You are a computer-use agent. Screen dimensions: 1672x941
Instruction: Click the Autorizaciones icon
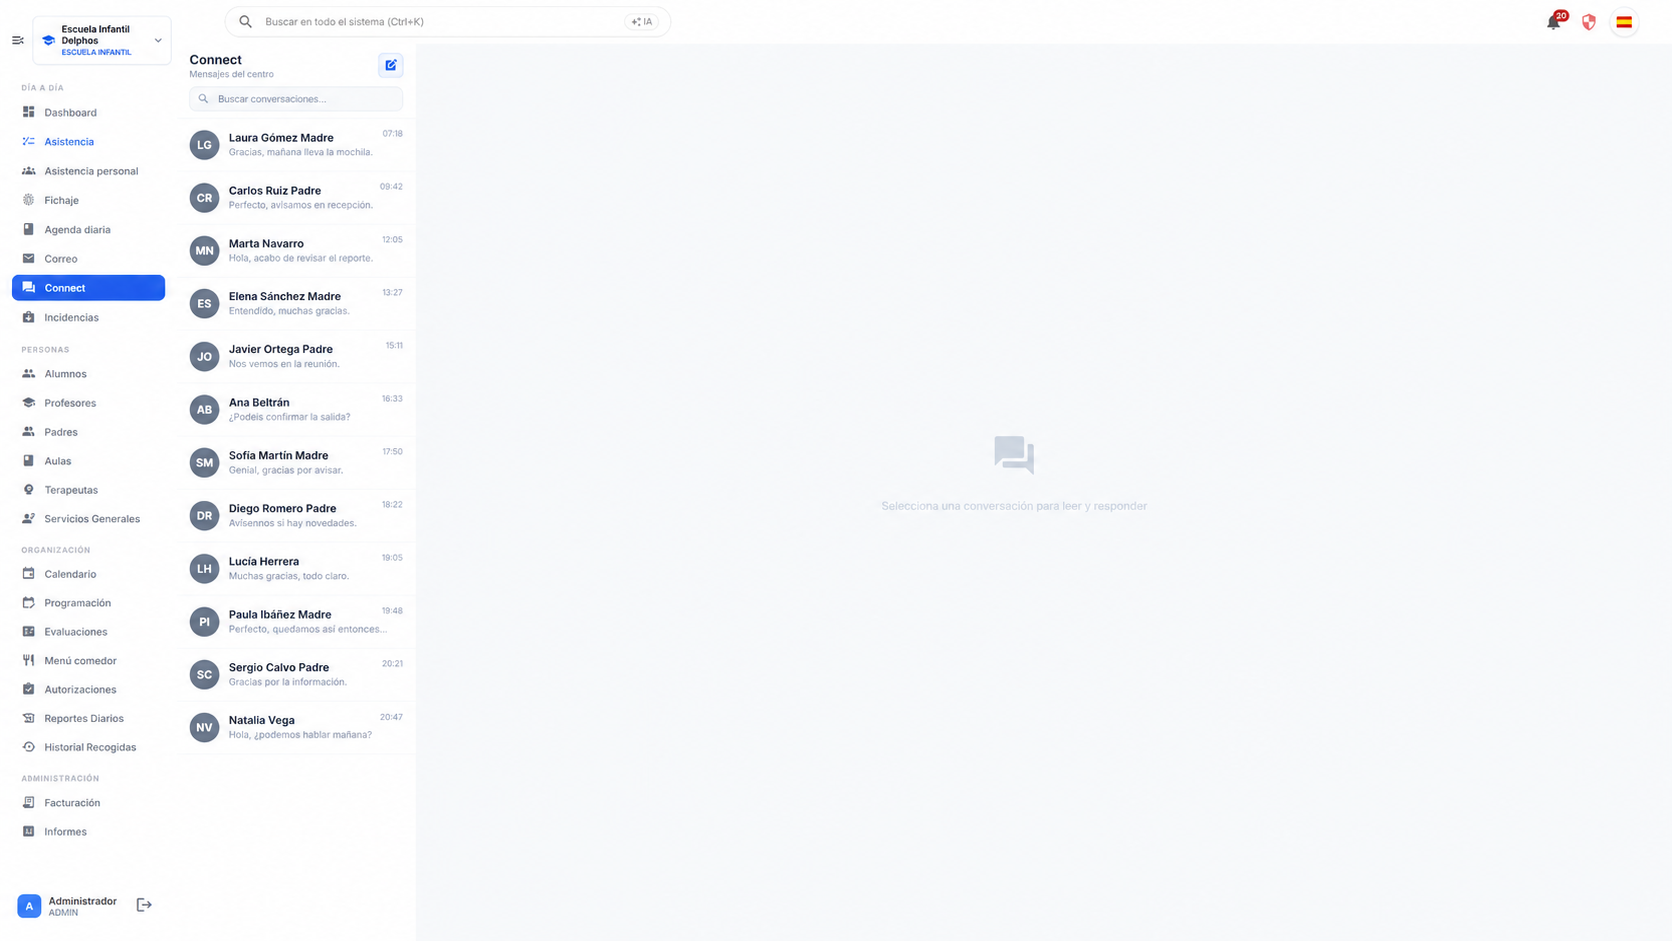(29, 690)
